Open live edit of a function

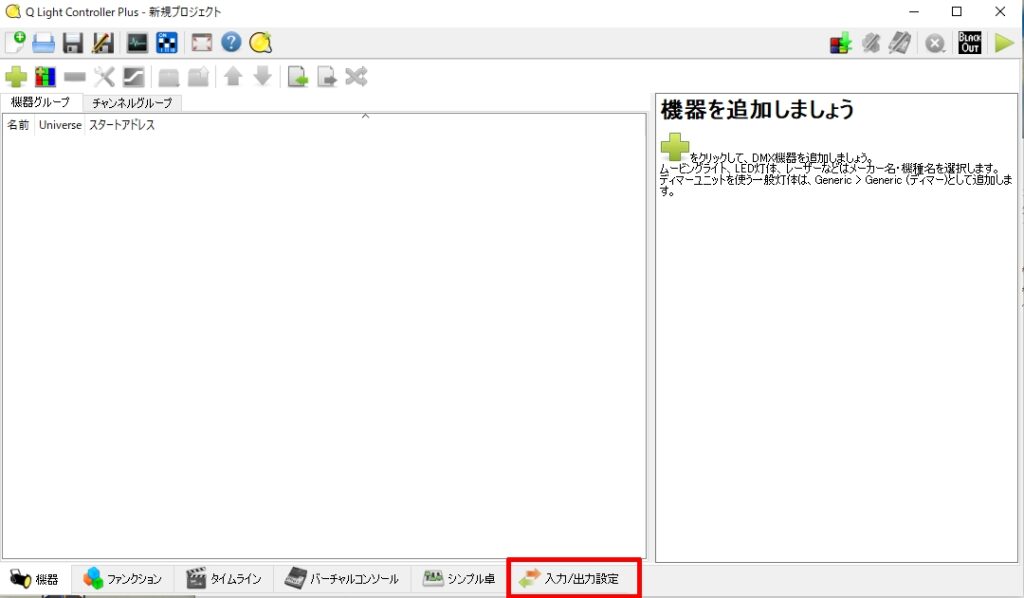coord(871,44)
